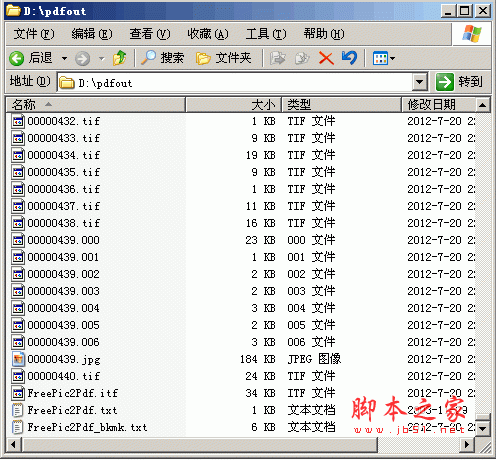Open the 编辑(E) menu

[92, 34]
